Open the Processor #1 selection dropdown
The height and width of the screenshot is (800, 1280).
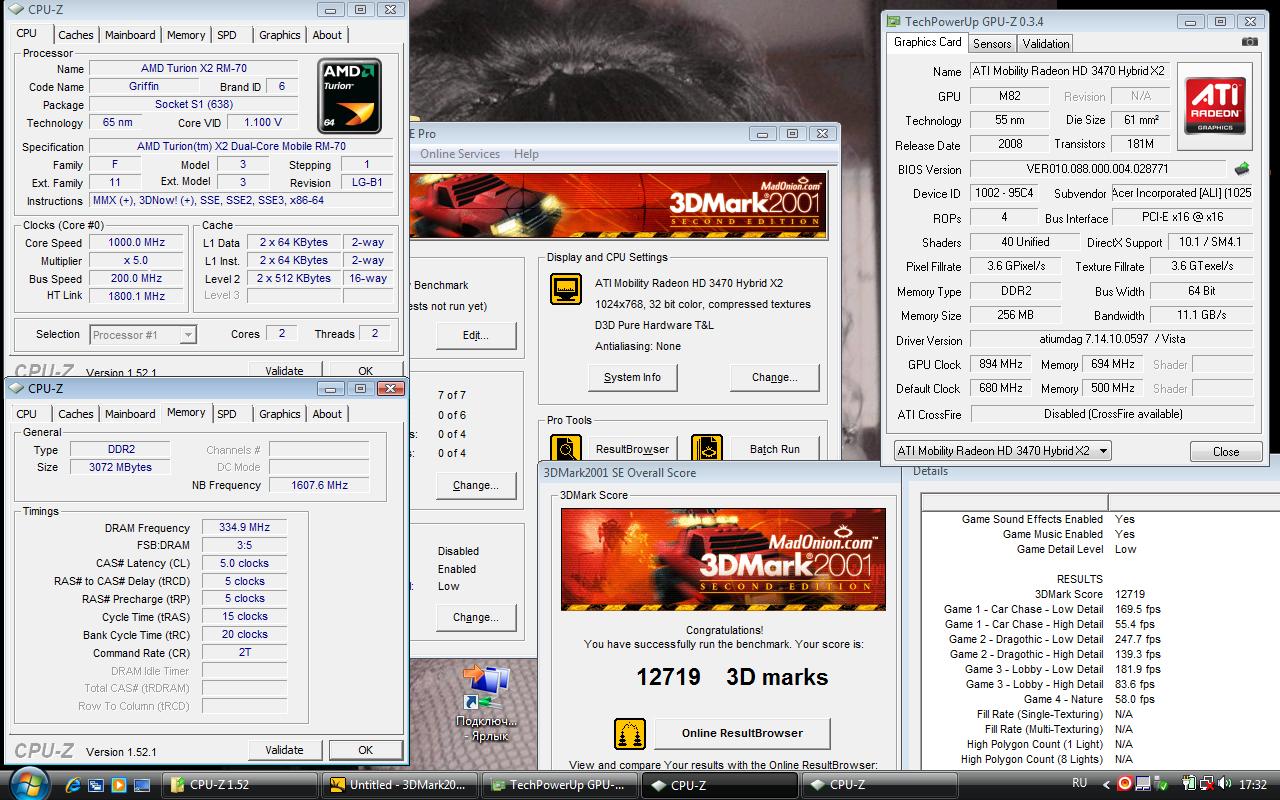click(143, 335)
